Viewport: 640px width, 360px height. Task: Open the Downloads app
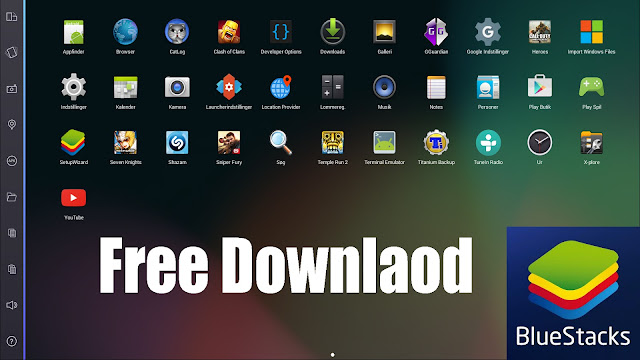click(333, 31)
